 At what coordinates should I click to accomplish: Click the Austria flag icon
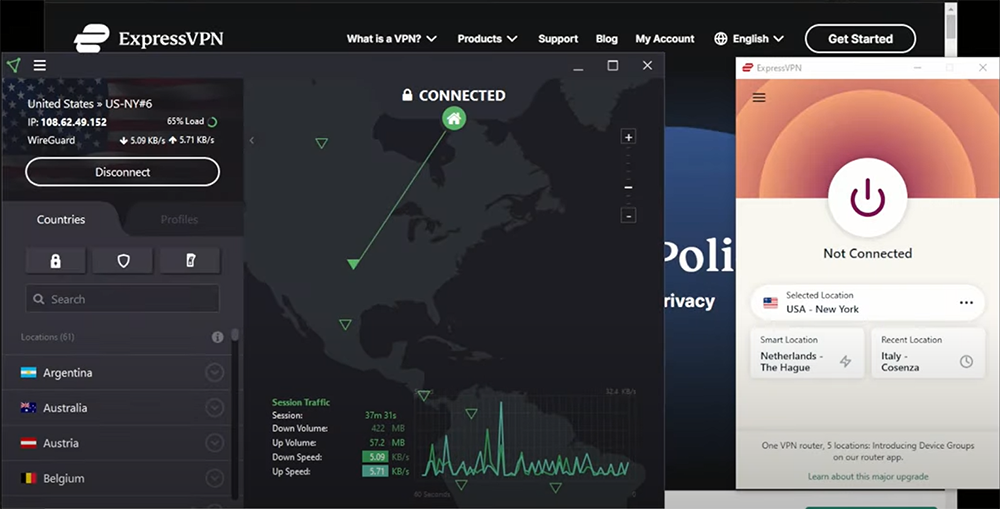coord(28,443)
